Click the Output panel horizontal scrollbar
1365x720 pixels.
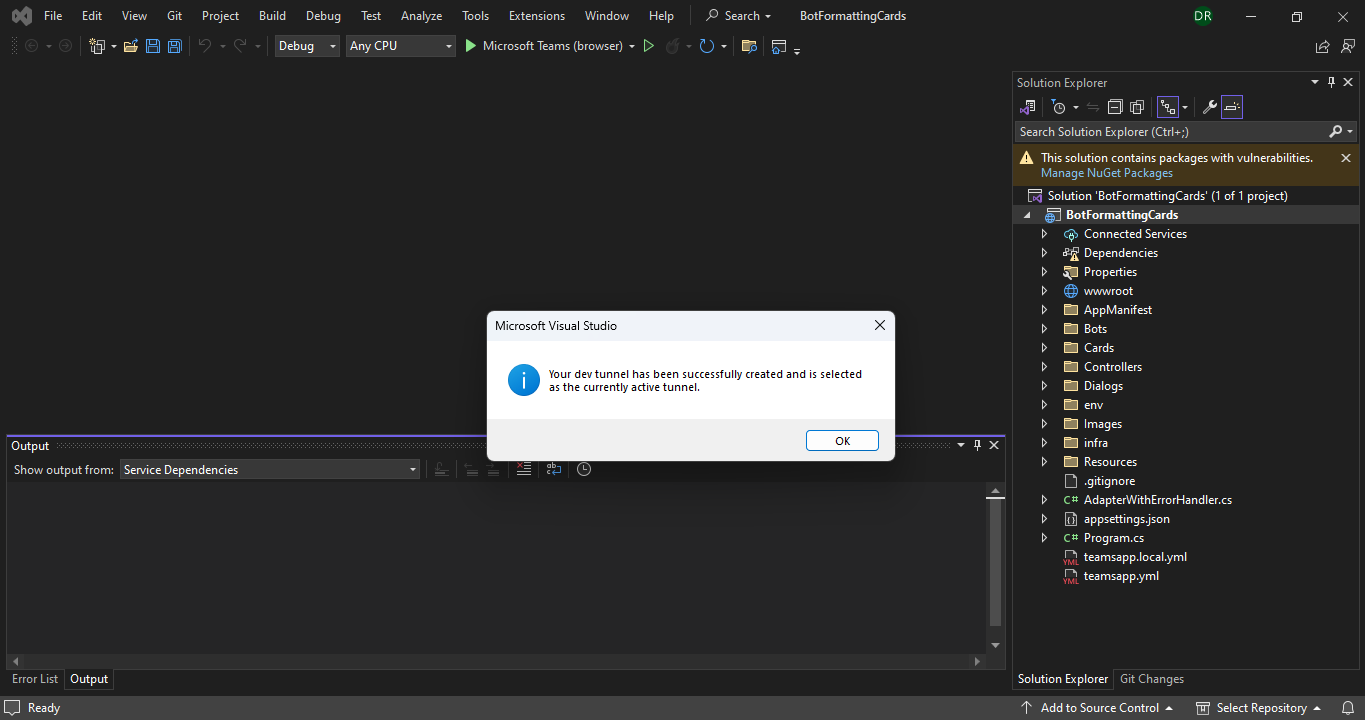[x=495, y=661]
